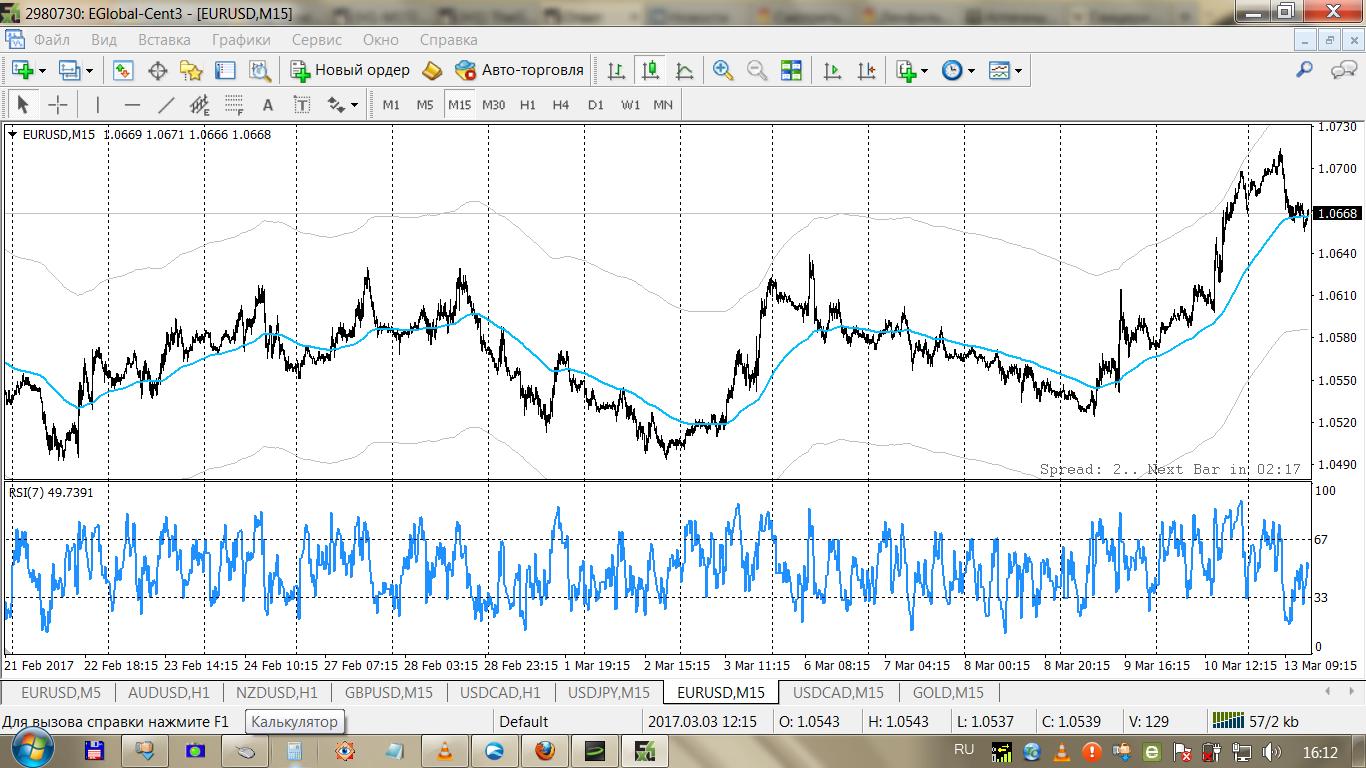Screen dimensions: 1366x768
Task: Switch to H4 timeframe
Action: pyautogui.click(x=560, y=104)
